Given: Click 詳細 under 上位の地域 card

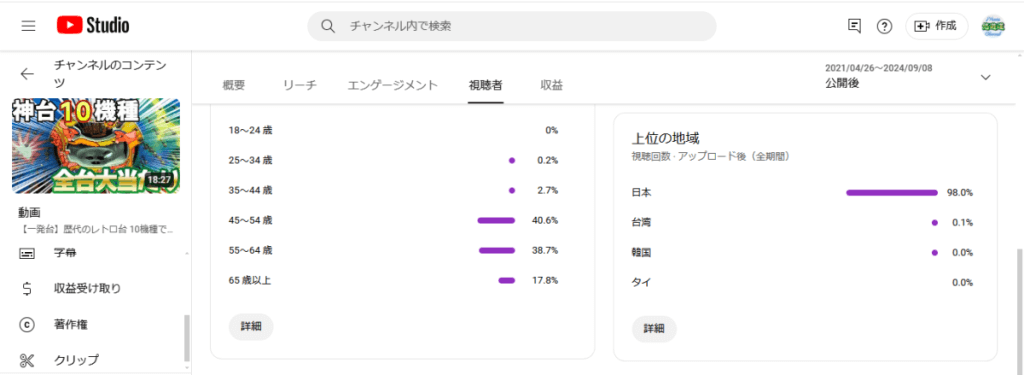Looking at the screenshot, I should (654, 329).
